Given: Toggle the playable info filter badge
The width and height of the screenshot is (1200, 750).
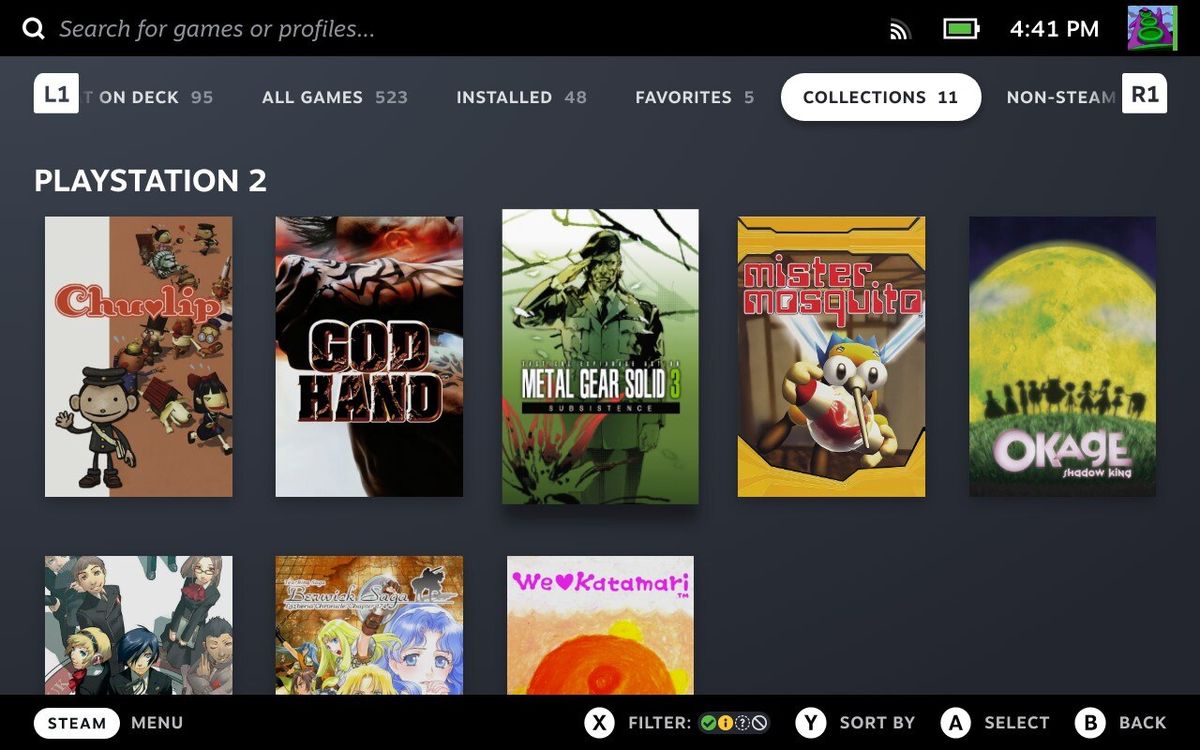Looking at the screenshot, I should [727, 722].
